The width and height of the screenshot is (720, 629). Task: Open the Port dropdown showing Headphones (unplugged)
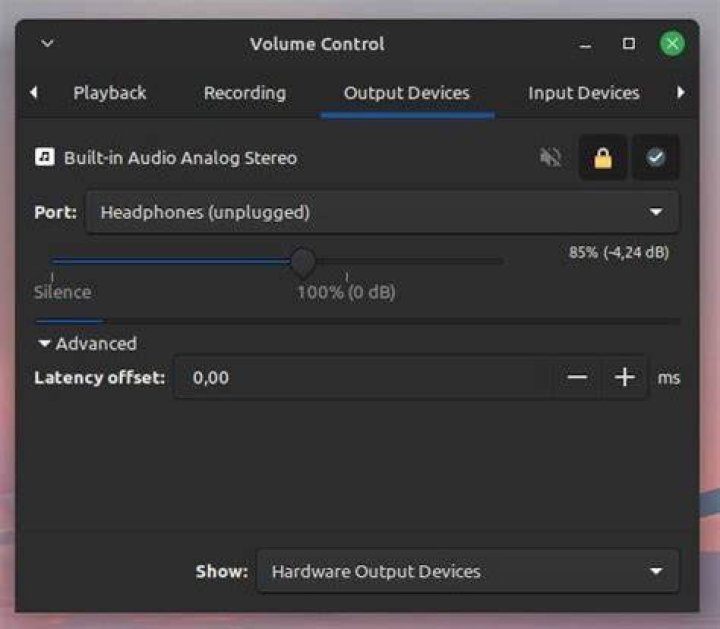tap(382, 212)
